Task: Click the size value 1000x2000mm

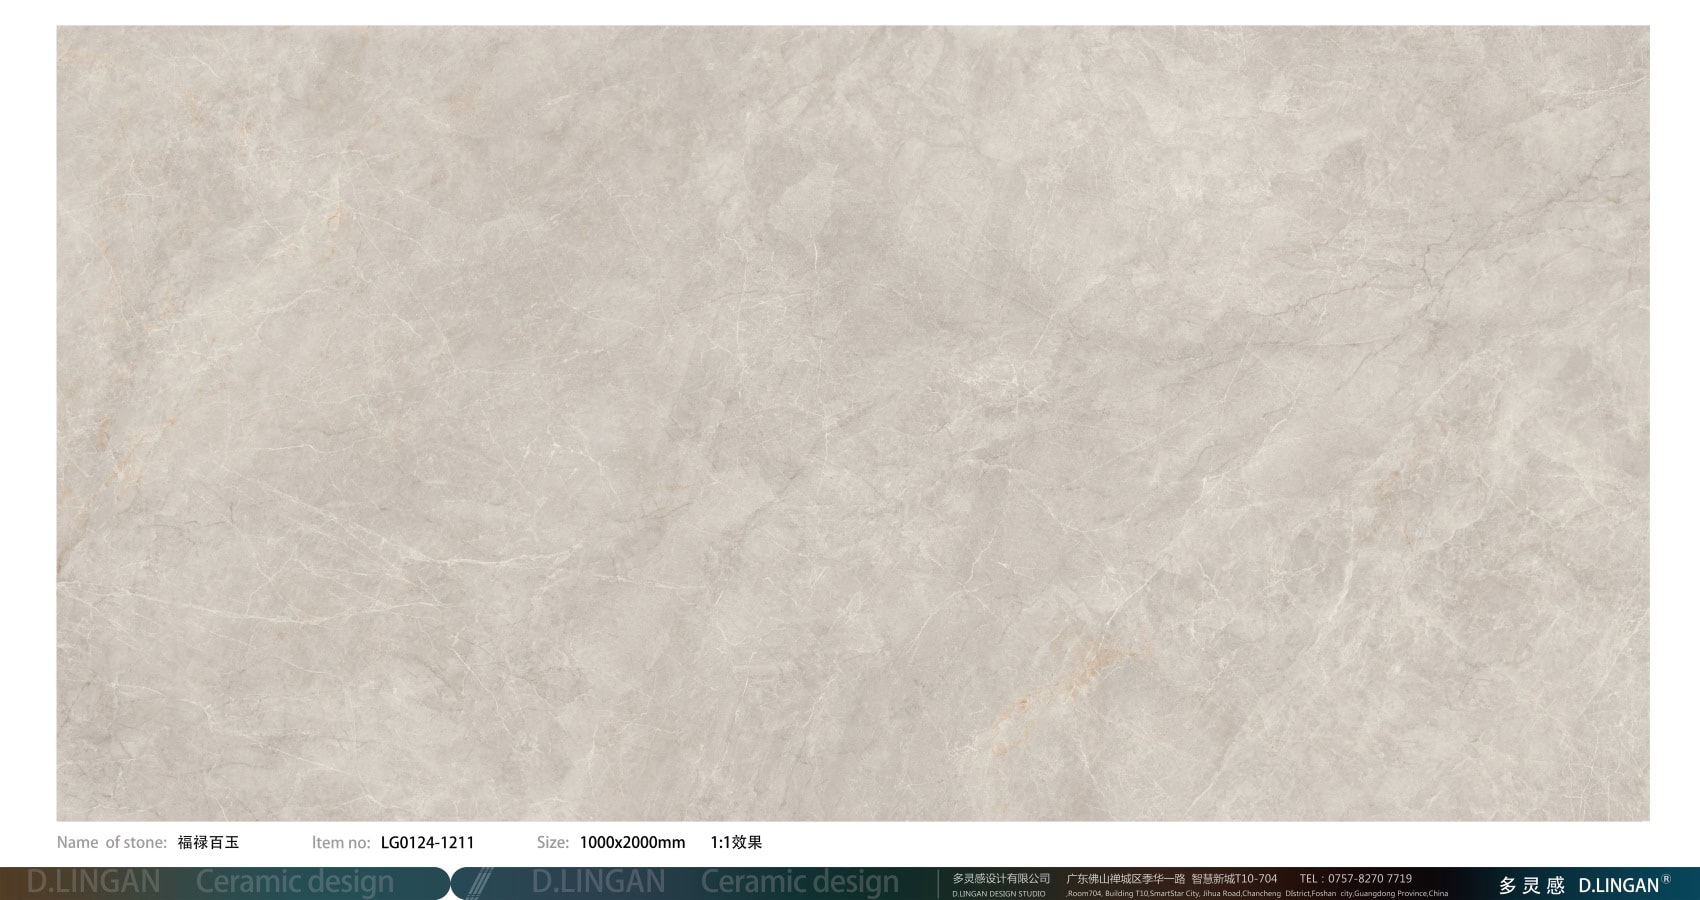Action: 632,842
